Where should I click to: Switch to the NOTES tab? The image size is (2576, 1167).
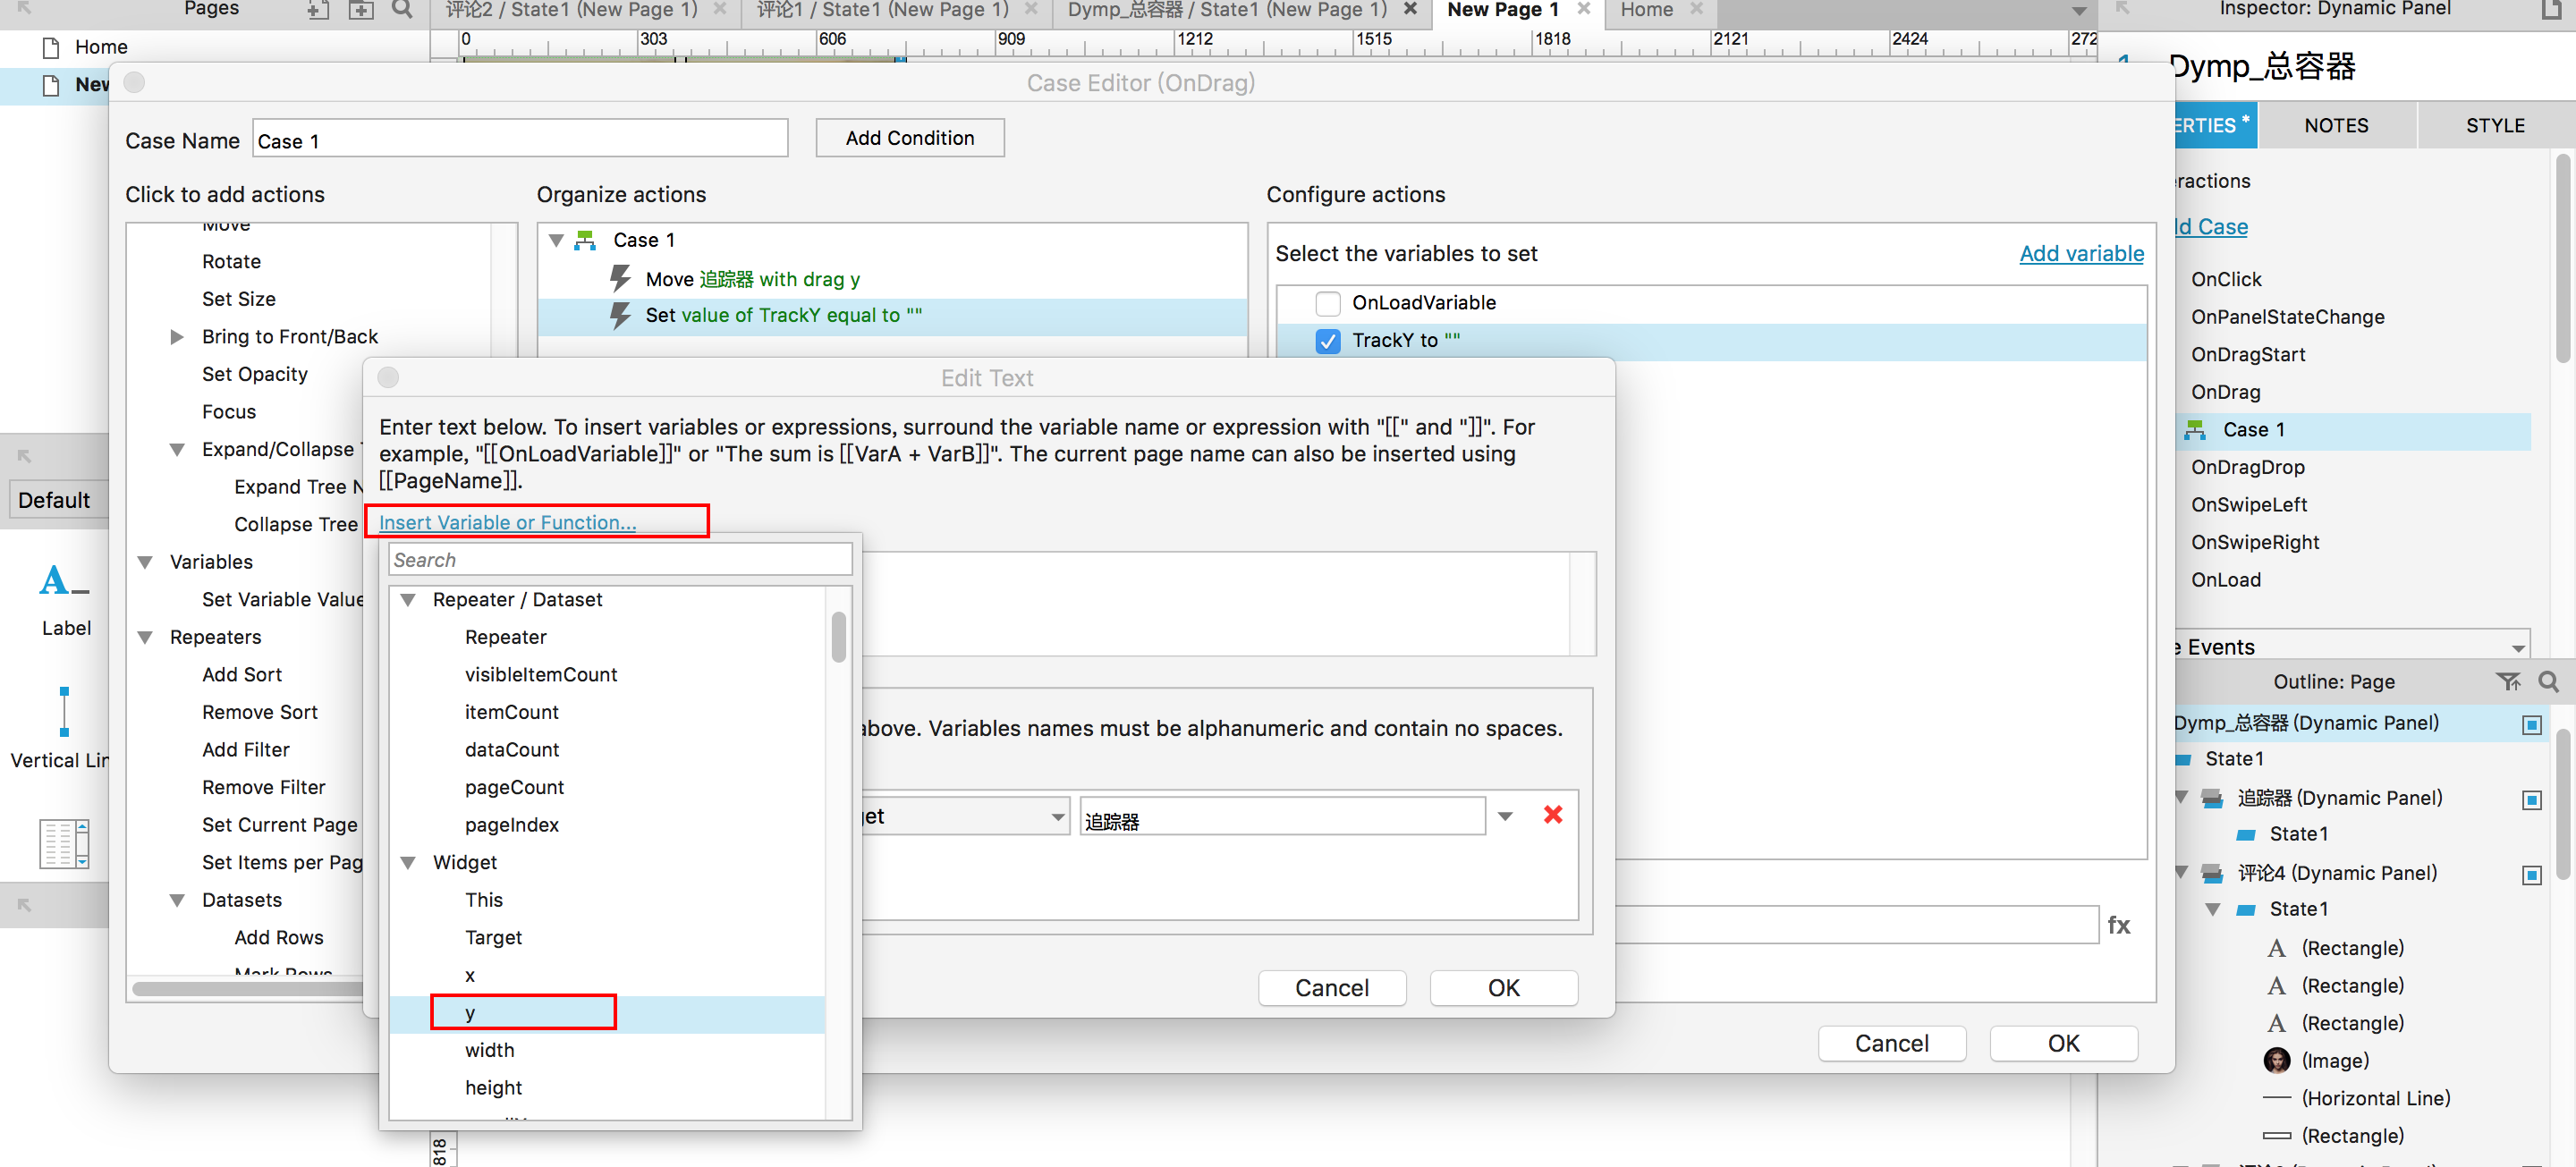click(x=2335, y=125)
